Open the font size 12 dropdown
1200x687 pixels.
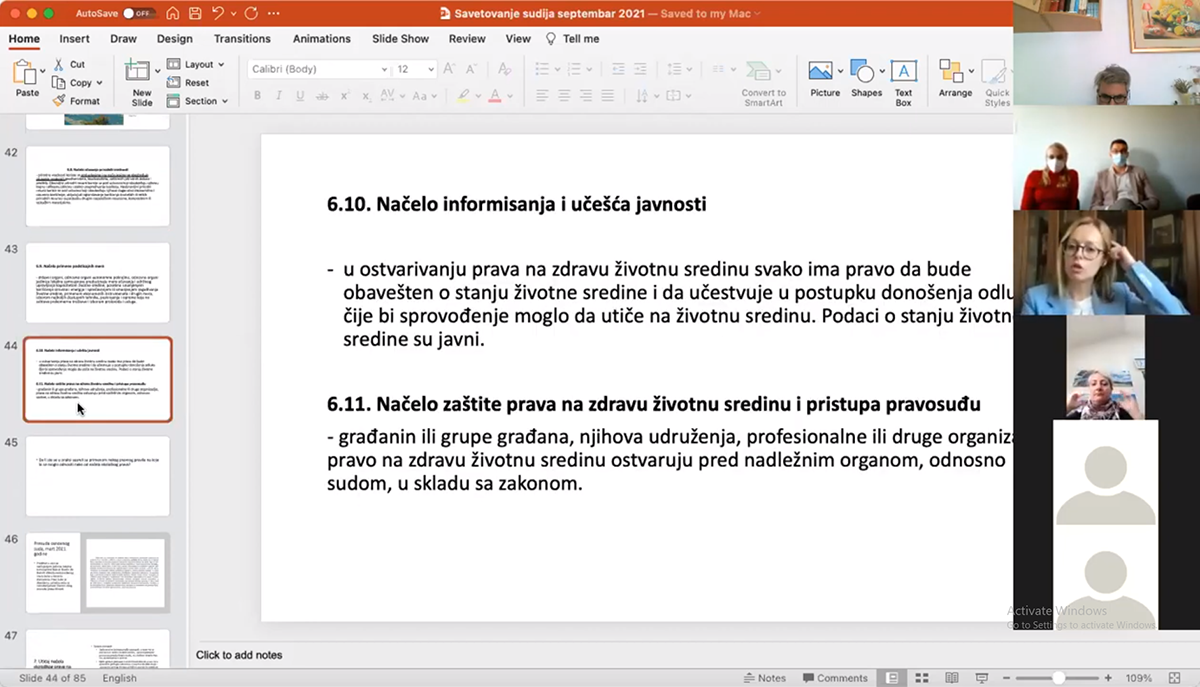pos(415,69)
